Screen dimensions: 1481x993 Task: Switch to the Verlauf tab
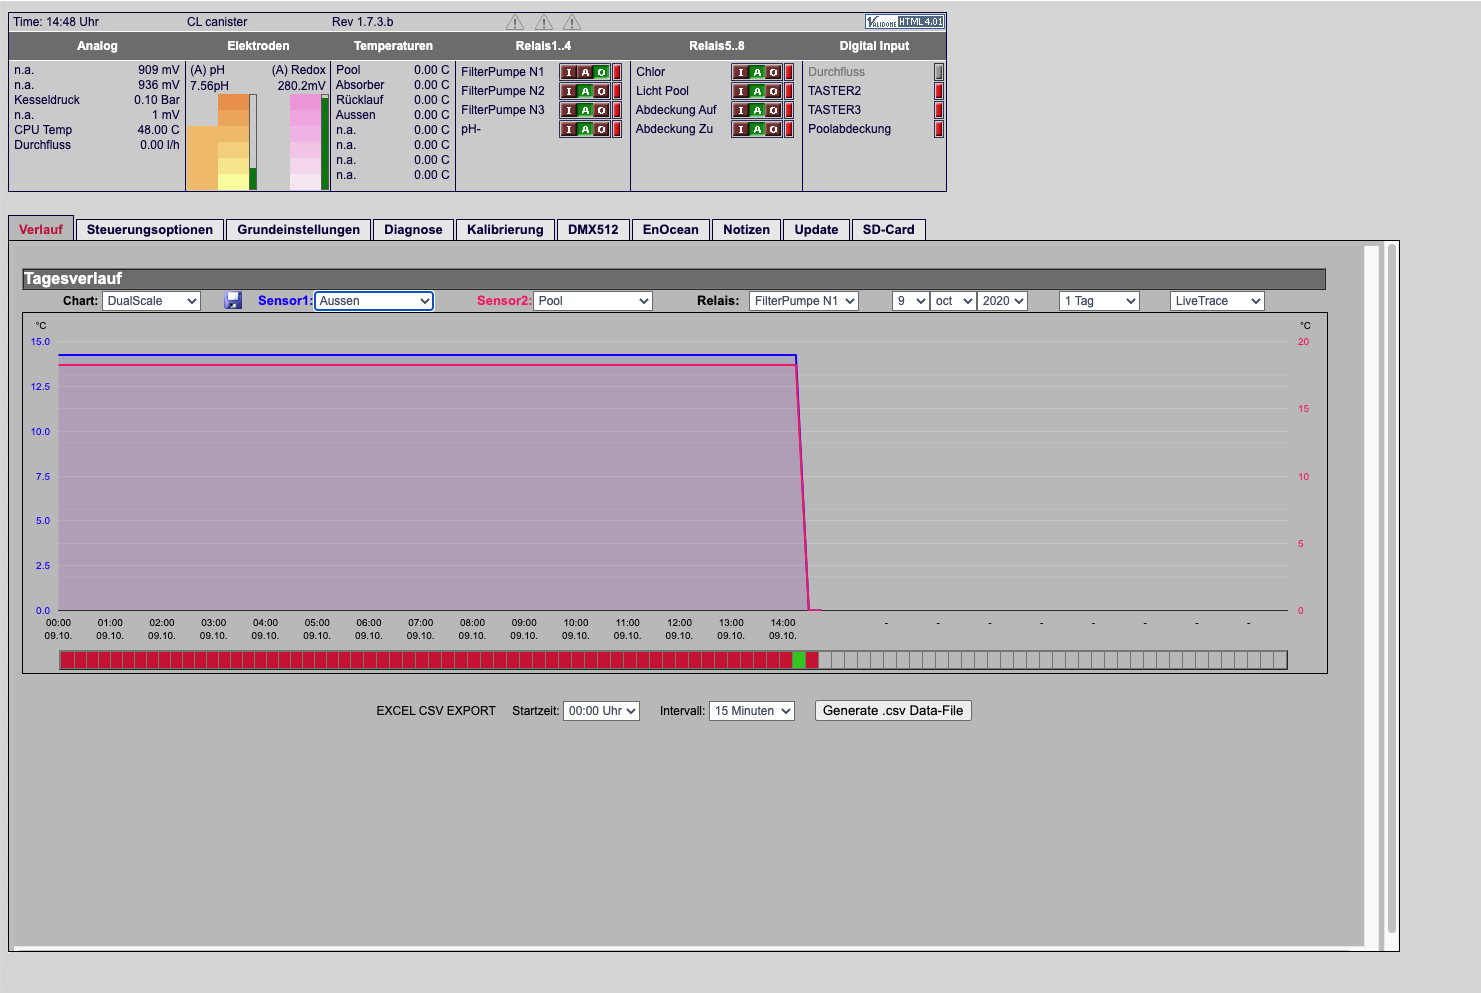pos(41,229)
